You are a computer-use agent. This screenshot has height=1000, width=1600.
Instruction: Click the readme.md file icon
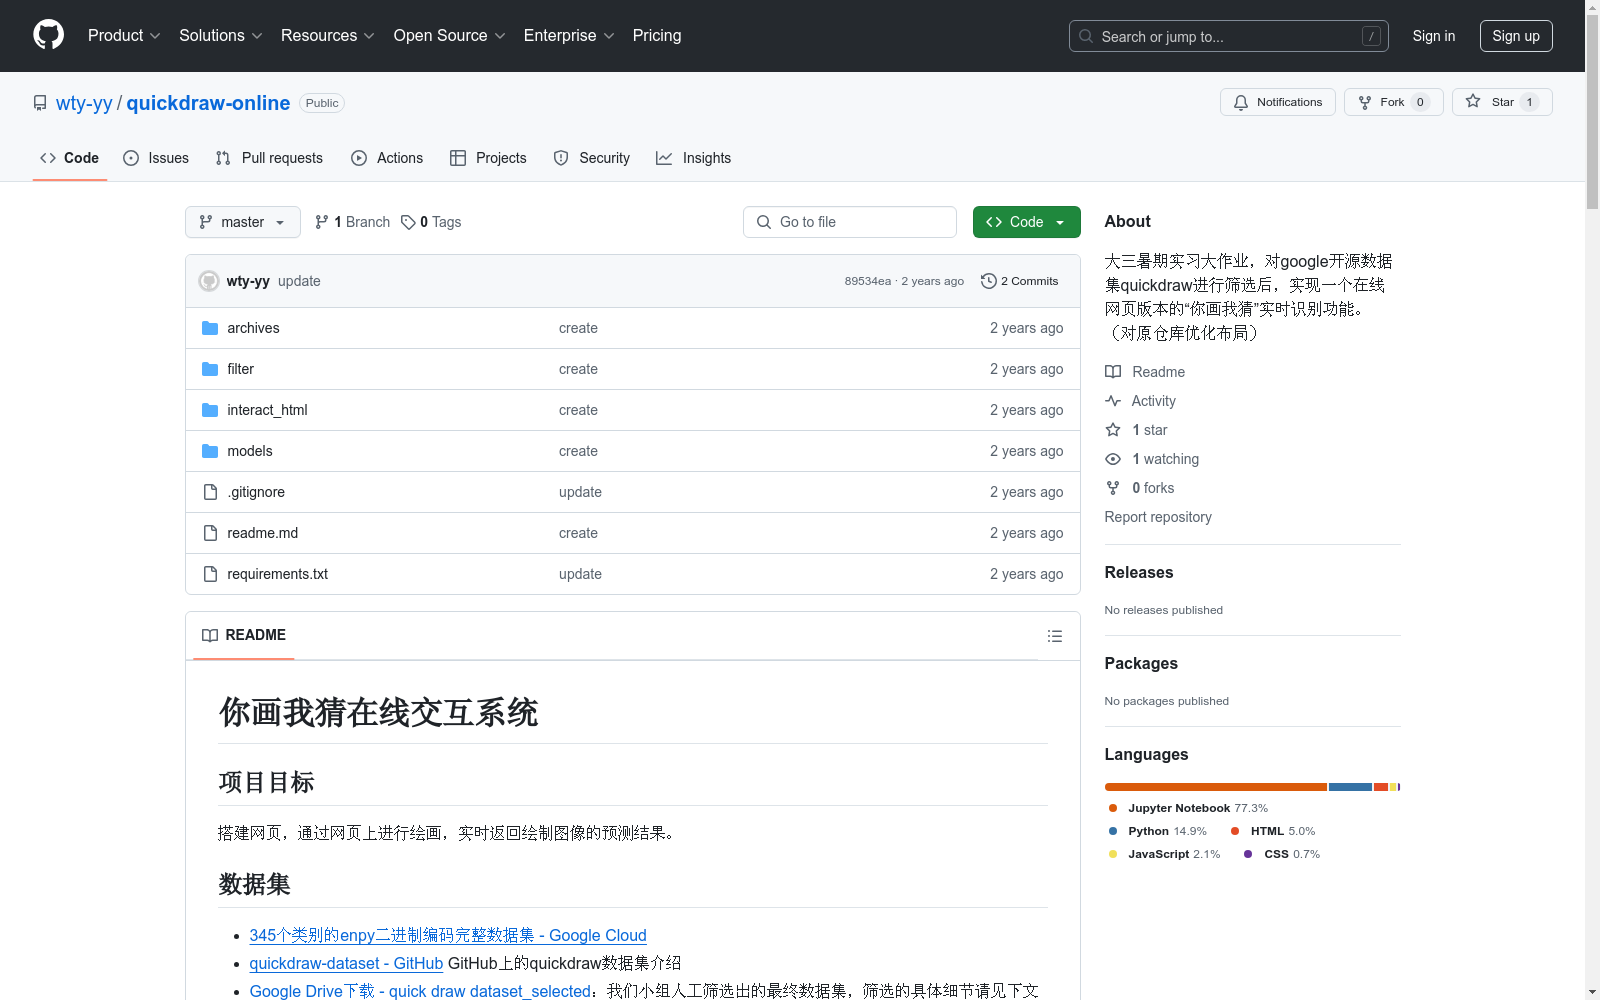click(x=210, y=533)
